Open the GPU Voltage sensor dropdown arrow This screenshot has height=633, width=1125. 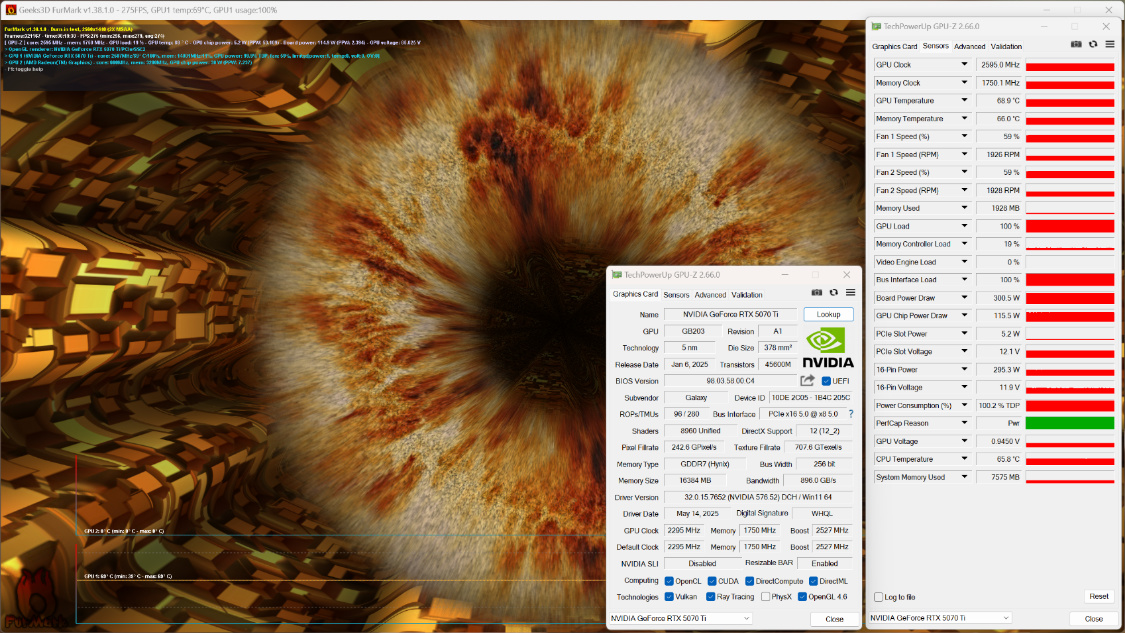964,441
